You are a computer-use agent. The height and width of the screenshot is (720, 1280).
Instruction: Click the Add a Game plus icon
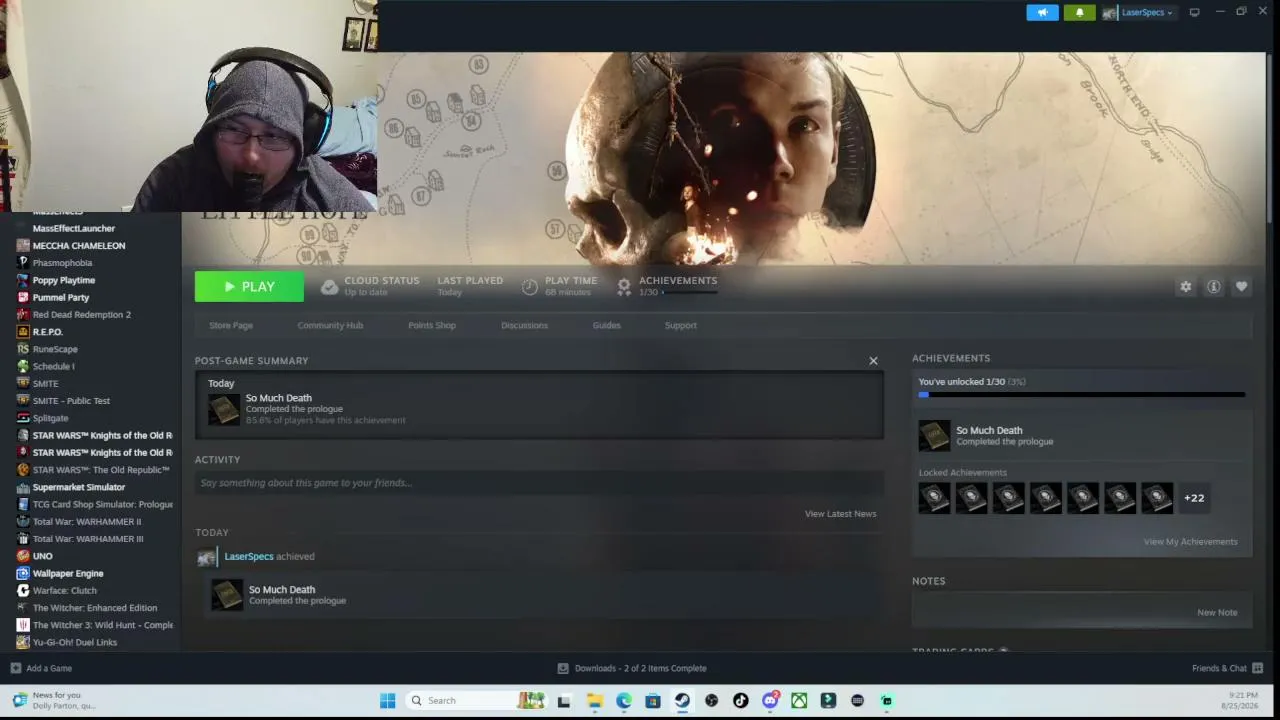click(15, 668)
